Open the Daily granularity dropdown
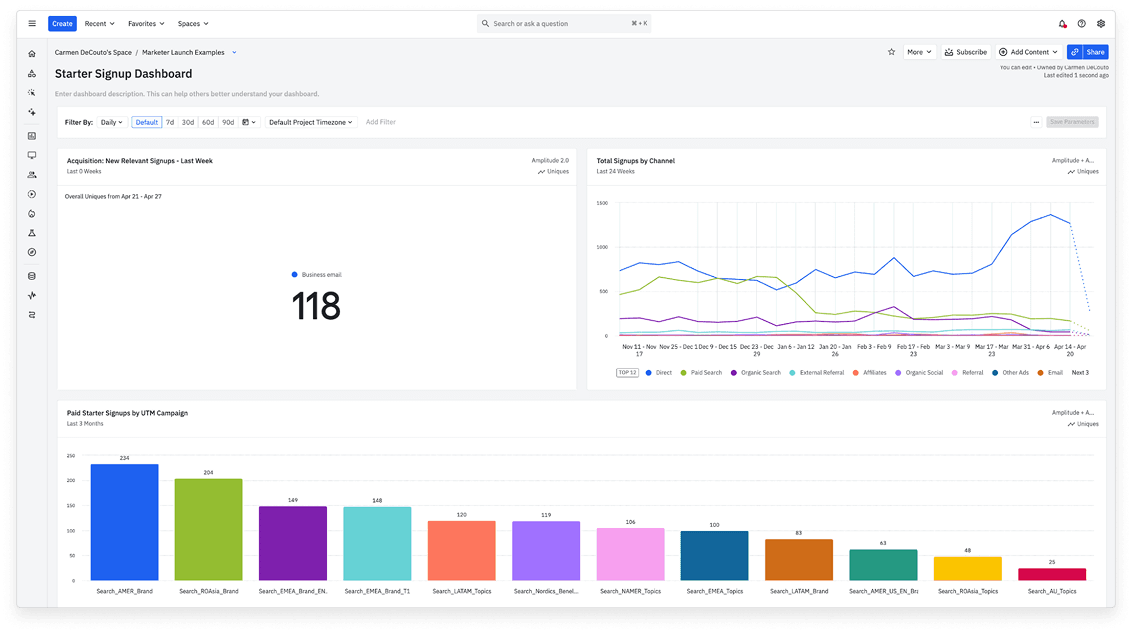 click(110, 122)
